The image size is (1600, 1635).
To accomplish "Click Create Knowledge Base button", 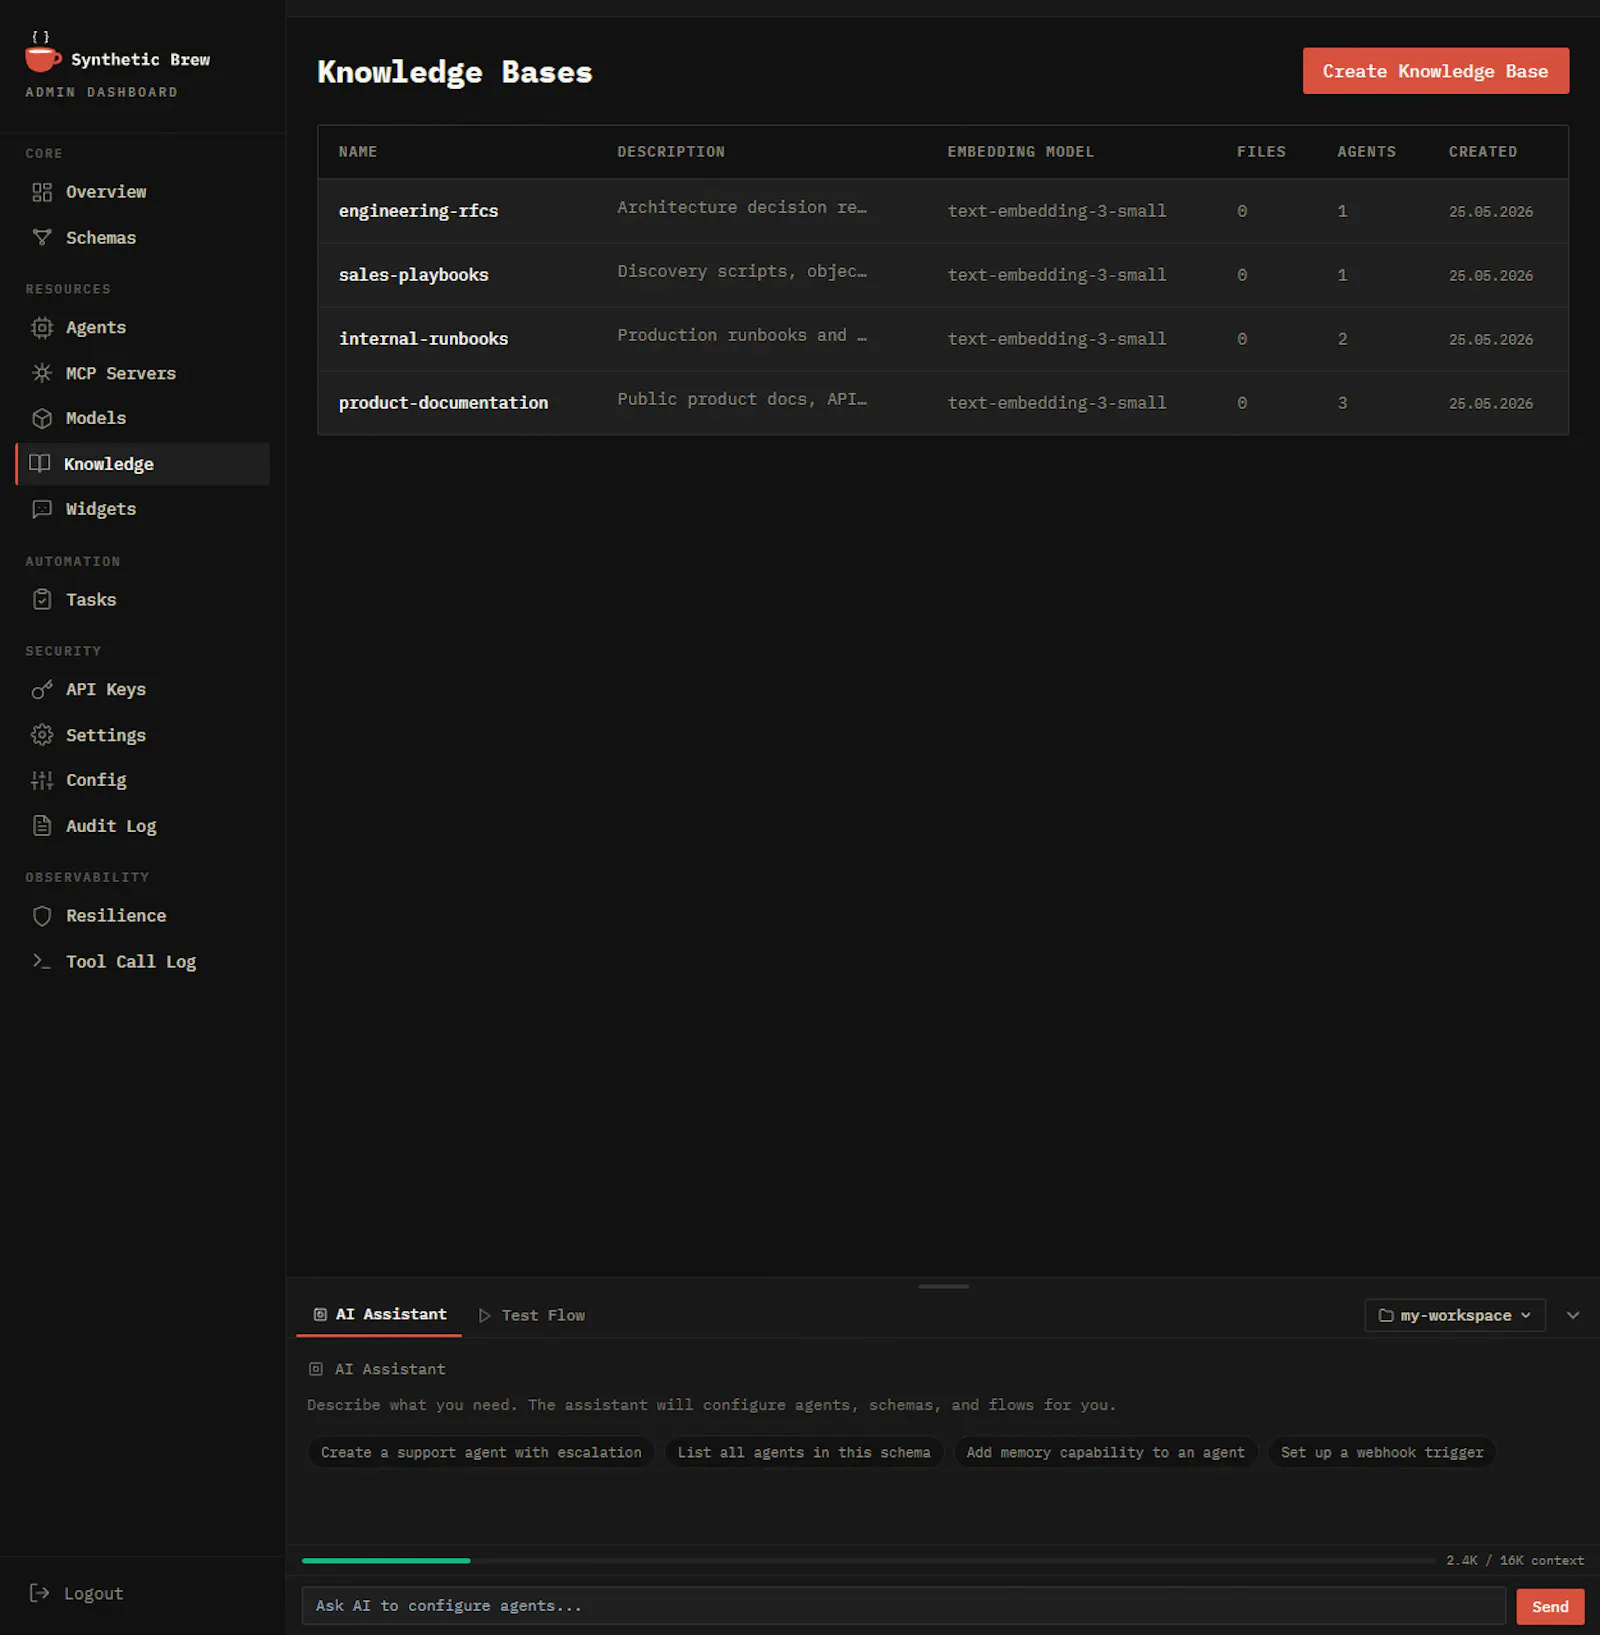I will 1435,71.
